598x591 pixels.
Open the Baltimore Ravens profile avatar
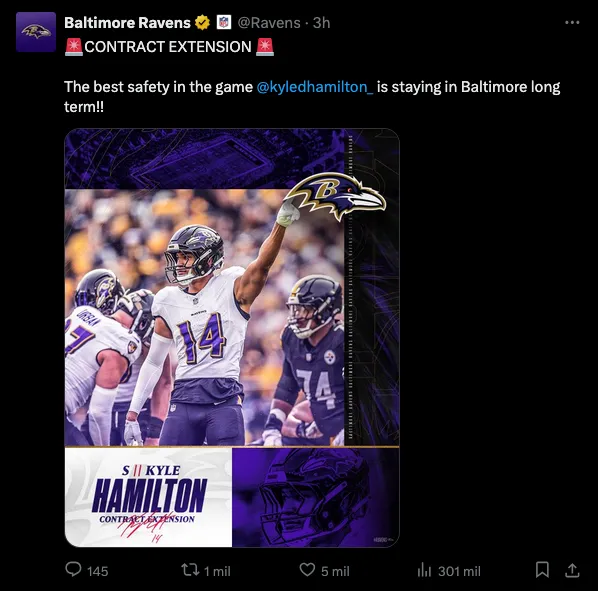[36, 32]
